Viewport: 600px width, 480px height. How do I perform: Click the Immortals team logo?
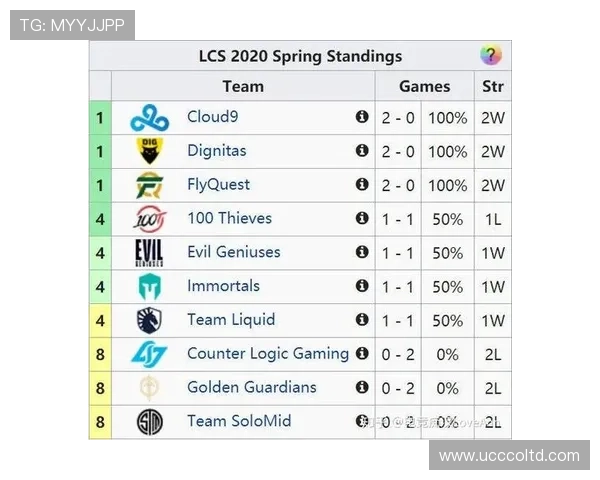[149, 287]
